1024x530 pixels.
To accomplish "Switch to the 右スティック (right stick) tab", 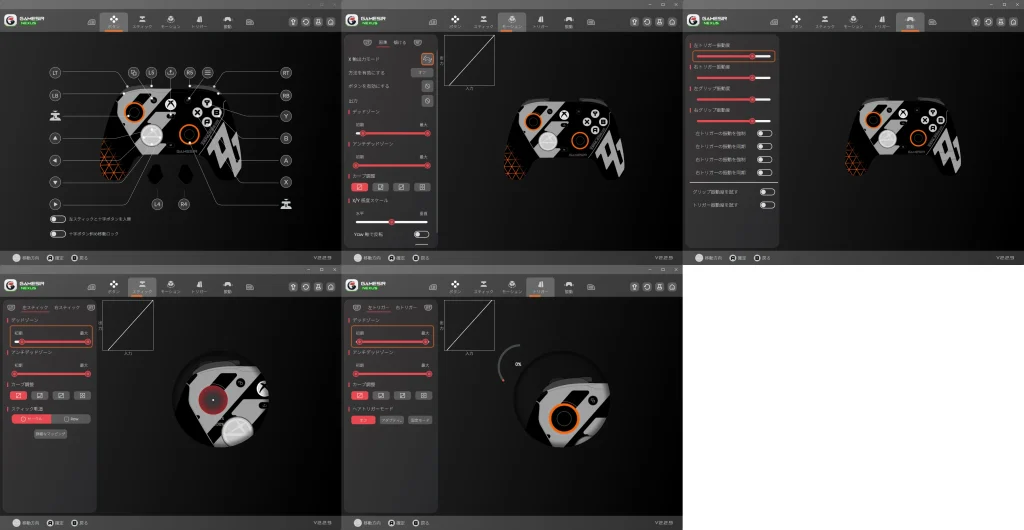I will point(66,307).
